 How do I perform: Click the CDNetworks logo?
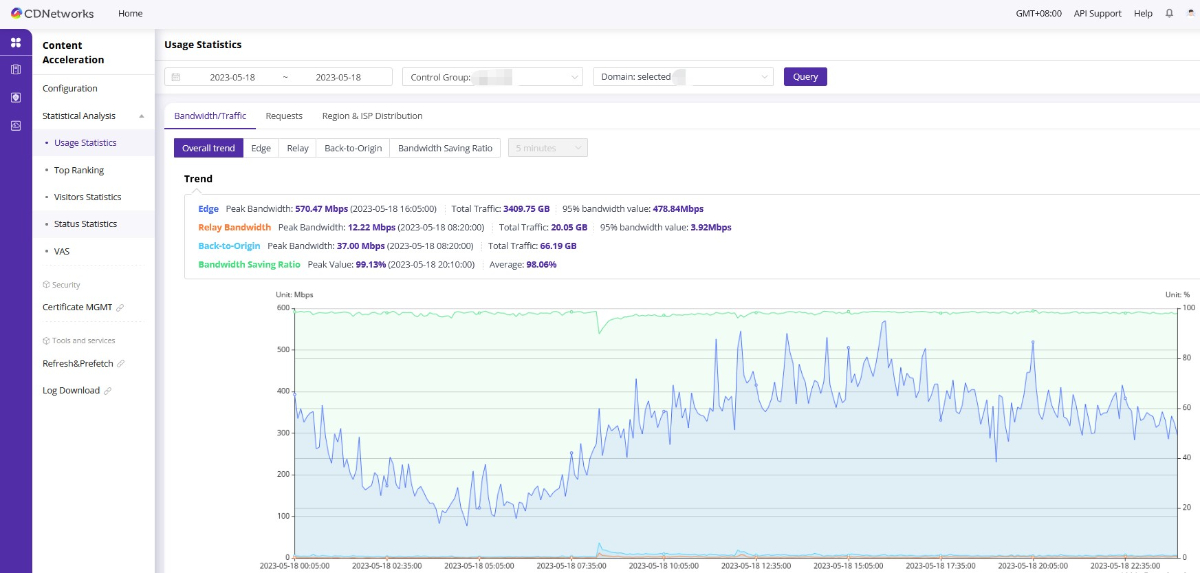tap(52, 14)
